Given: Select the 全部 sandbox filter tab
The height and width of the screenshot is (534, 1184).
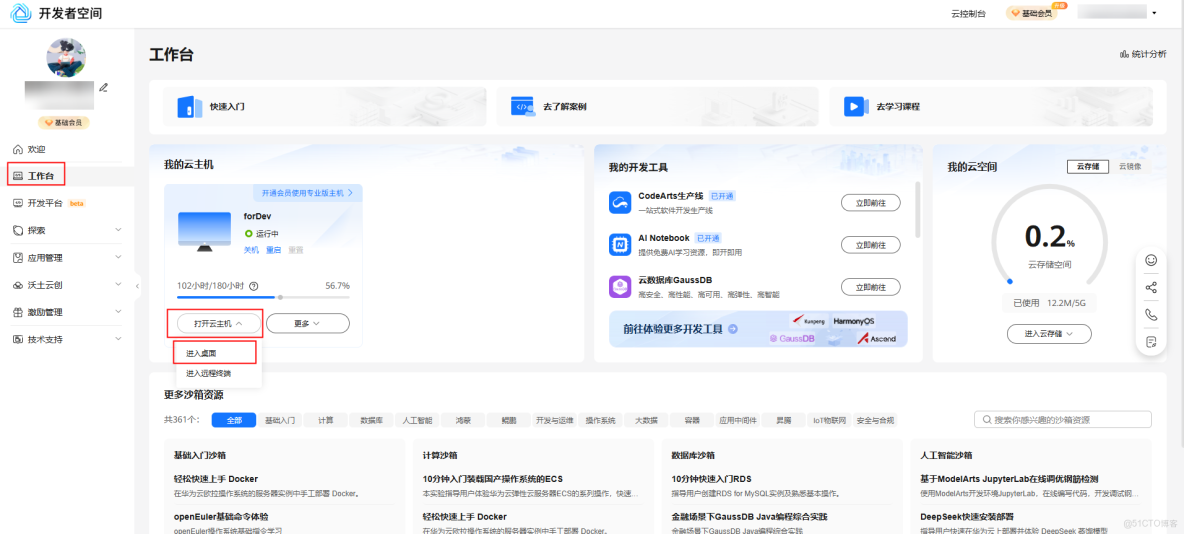Looking at the screenshot, I should click(x=234, y=421).
